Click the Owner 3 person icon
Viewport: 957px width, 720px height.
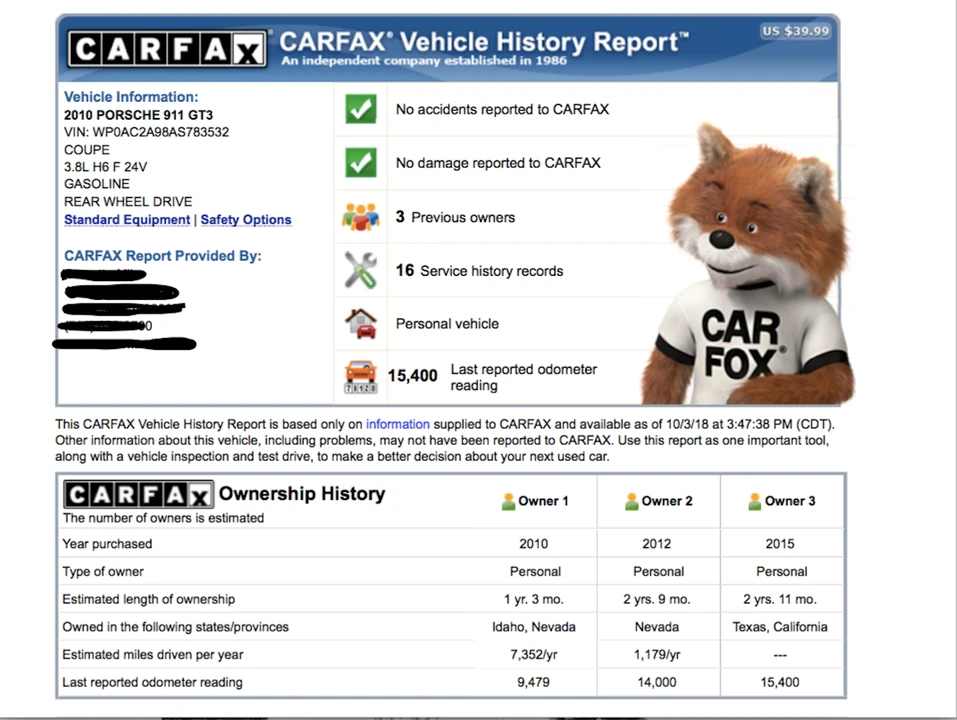[x=755, y=502]
